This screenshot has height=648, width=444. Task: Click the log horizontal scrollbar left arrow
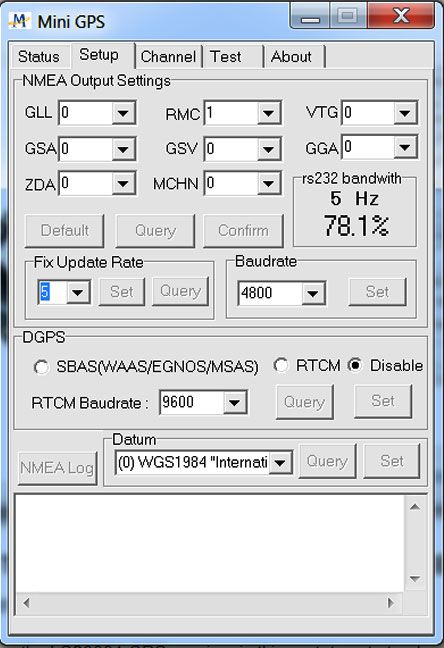(26, 603)
